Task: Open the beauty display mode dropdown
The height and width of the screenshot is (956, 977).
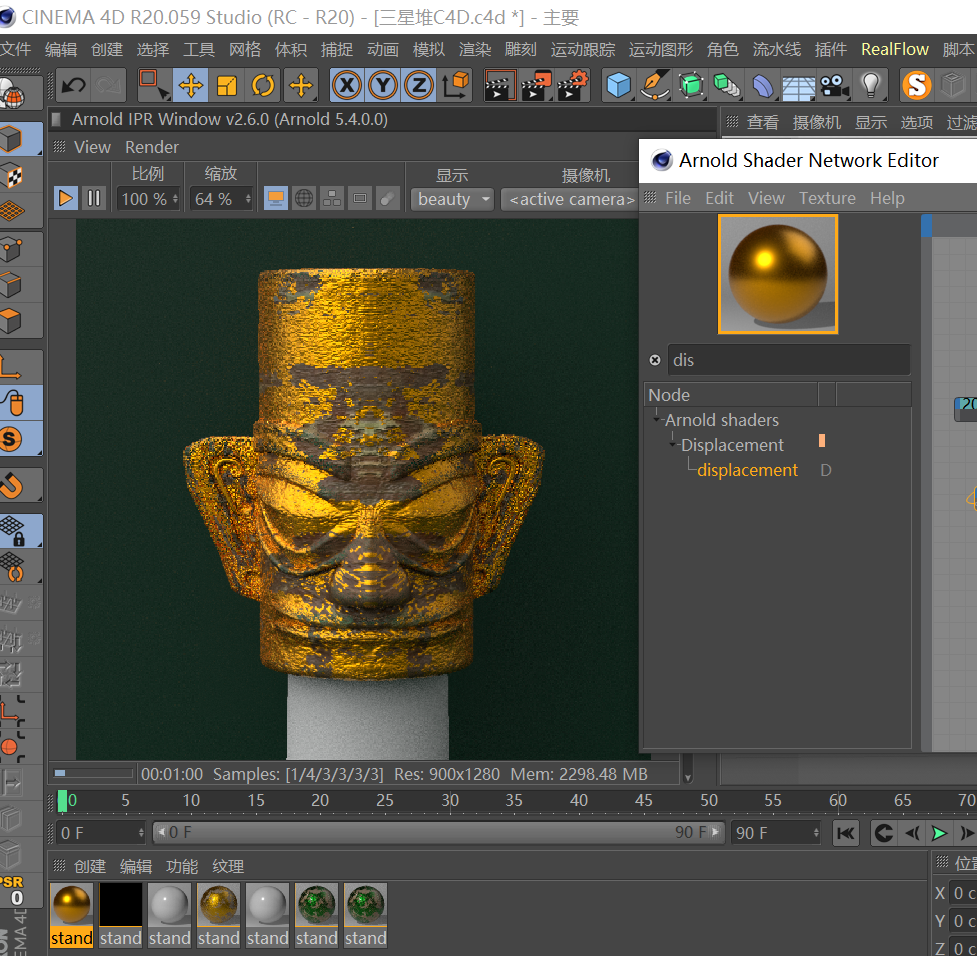Action: point(452,199)
